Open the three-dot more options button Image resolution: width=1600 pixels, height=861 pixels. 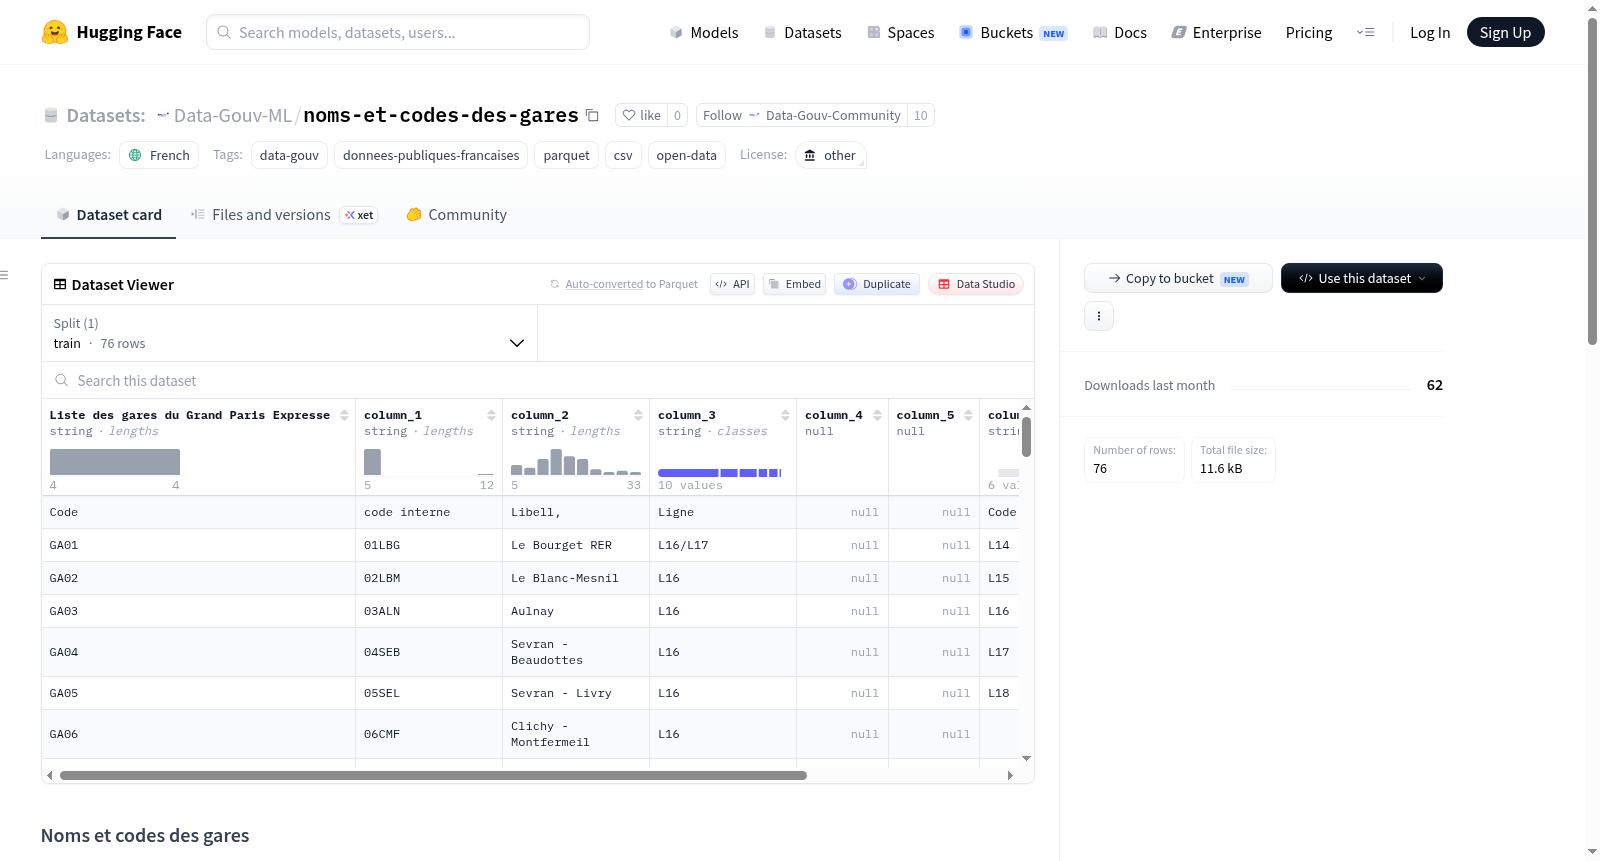[x=1099, y=316]
